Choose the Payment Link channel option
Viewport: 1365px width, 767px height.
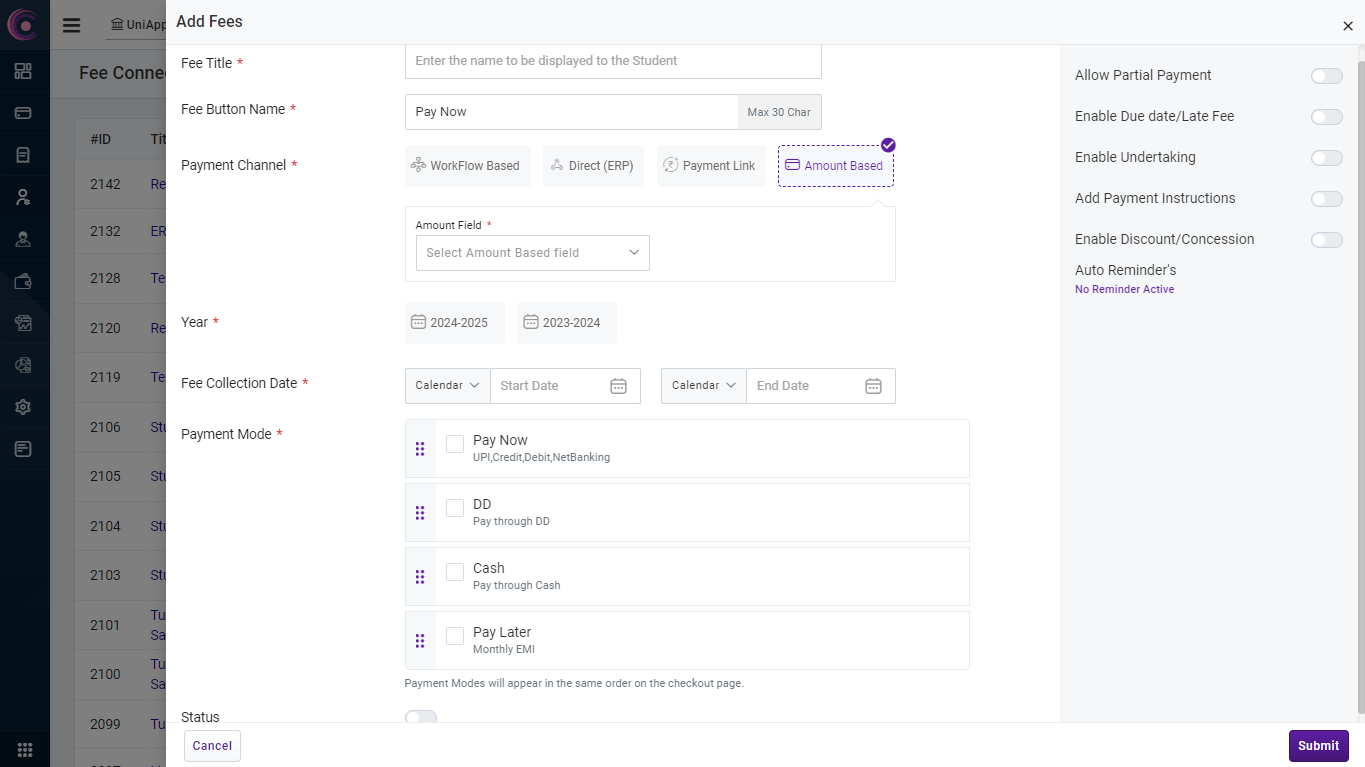[709, 166]
